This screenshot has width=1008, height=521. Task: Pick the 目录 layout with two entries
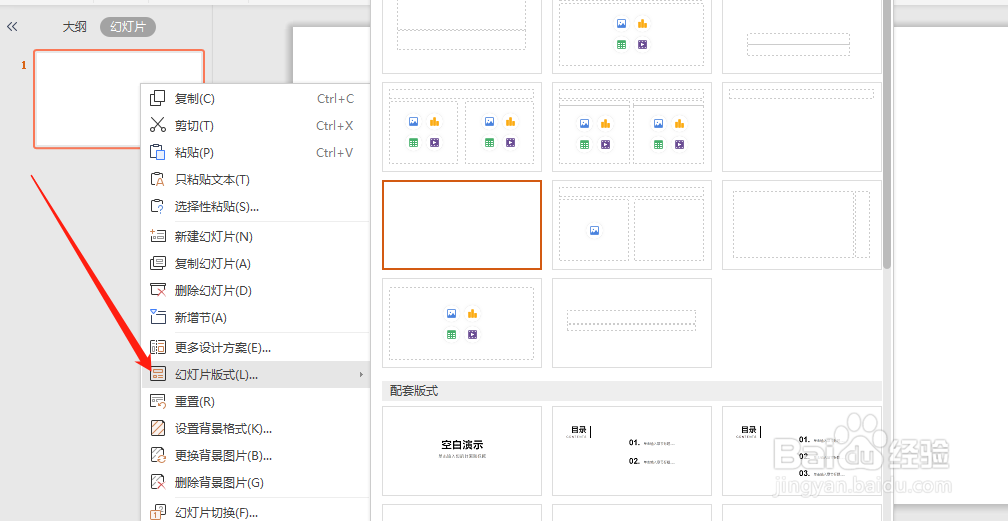coord(631,451)
